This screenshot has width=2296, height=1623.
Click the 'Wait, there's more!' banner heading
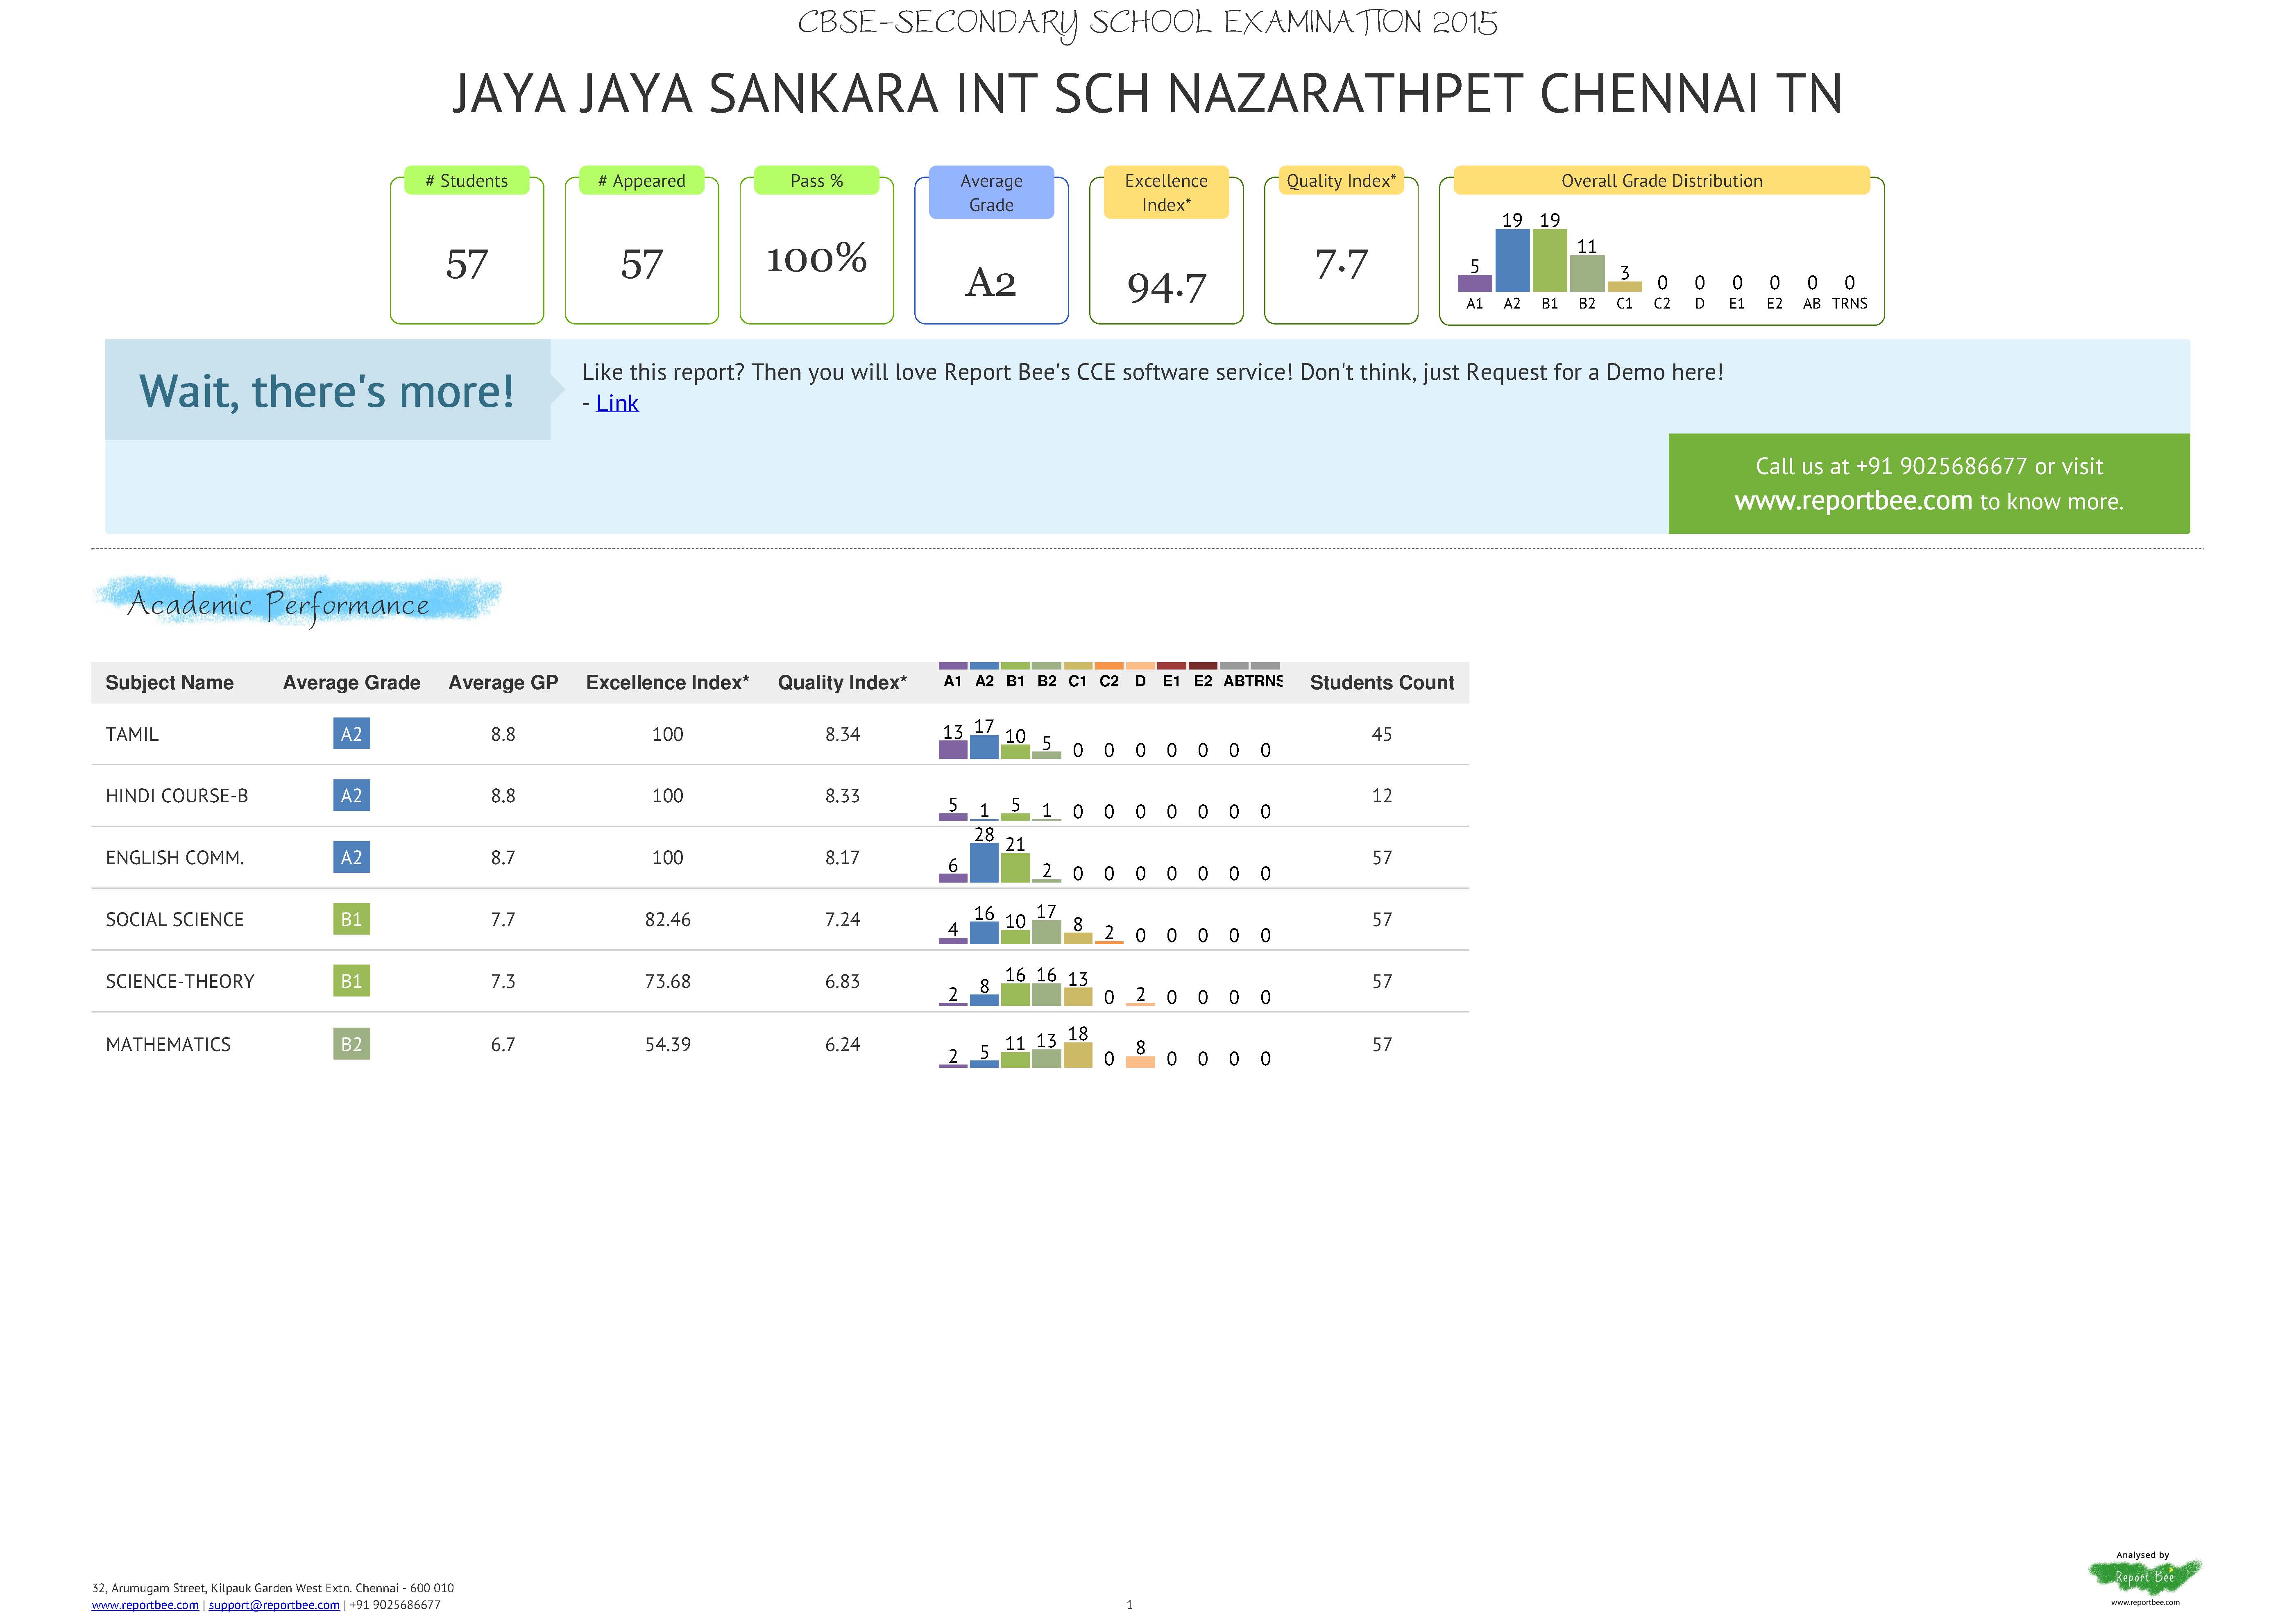point(327,391)
